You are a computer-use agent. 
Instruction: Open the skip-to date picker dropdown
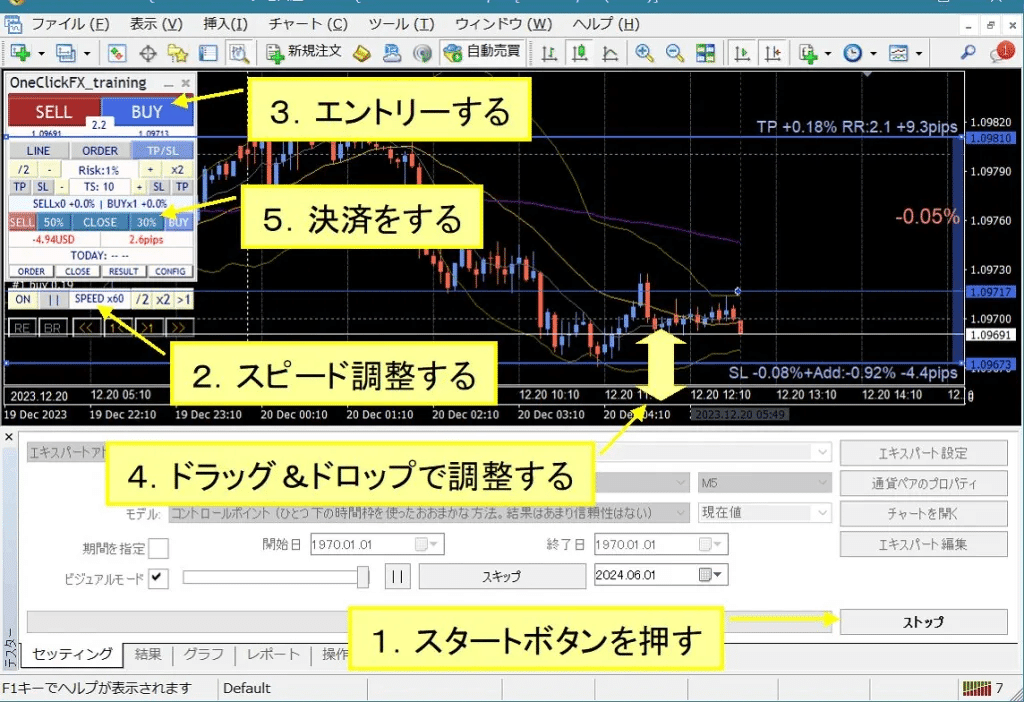(x=718, y=575)
